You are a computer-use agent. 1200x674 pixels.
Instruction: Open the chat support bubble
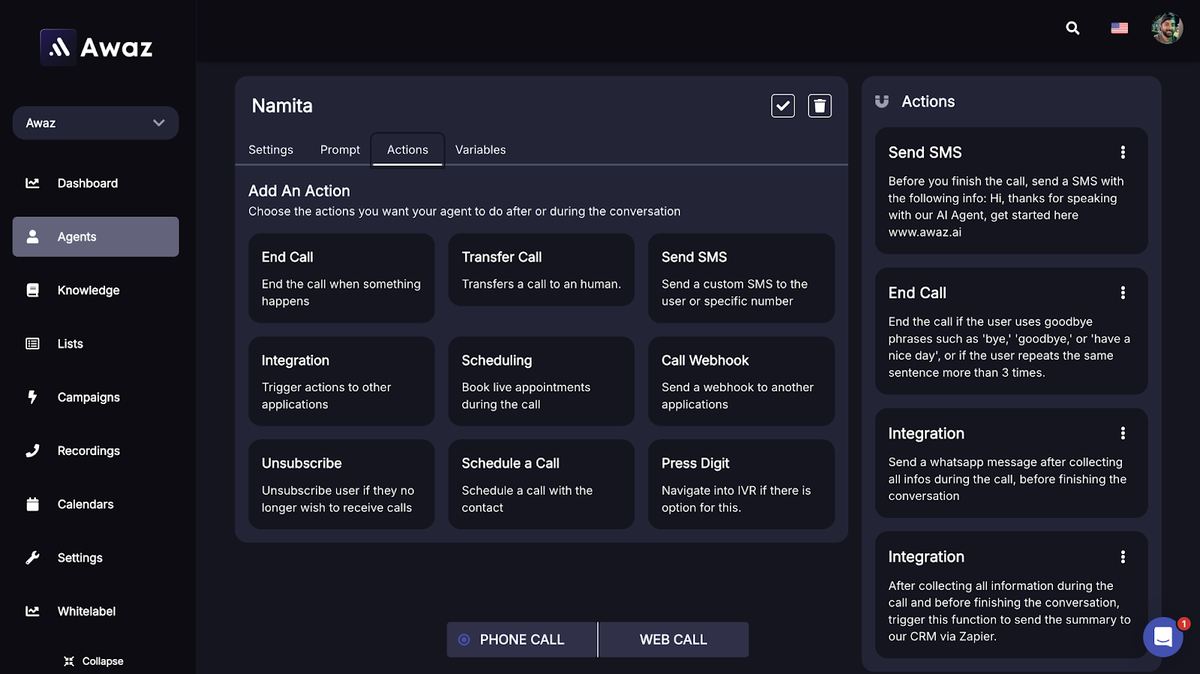click(1162, 637)
